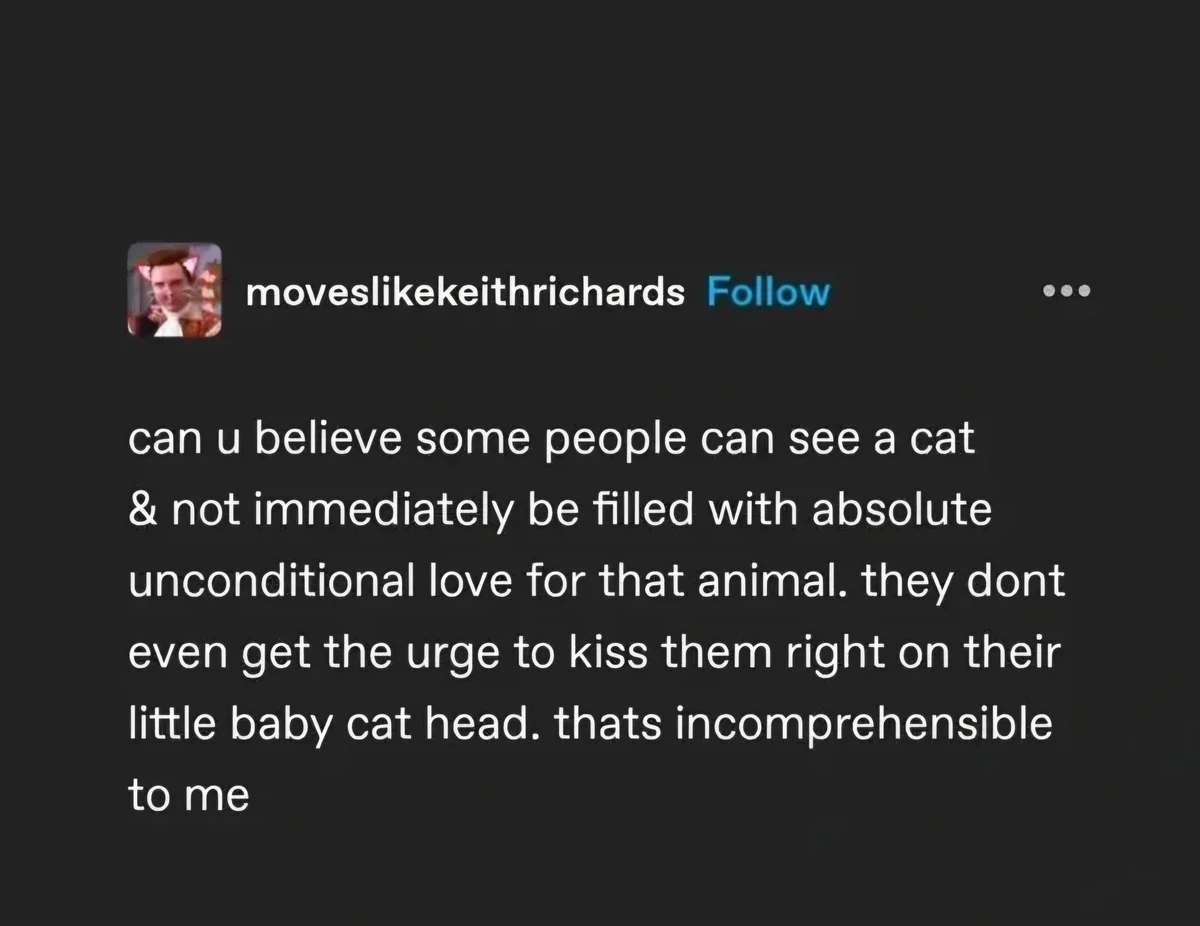Click the word "unconditional" in the post
This screenshot has height=926, width=1200.
click(x=270, y=582)
